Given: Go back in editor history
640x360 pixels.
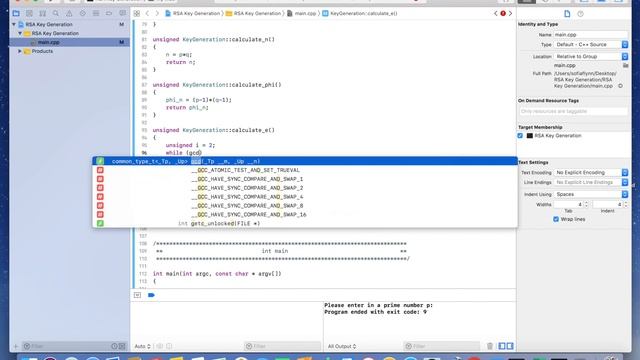Looking at the screenshot, I should (147, 13).
